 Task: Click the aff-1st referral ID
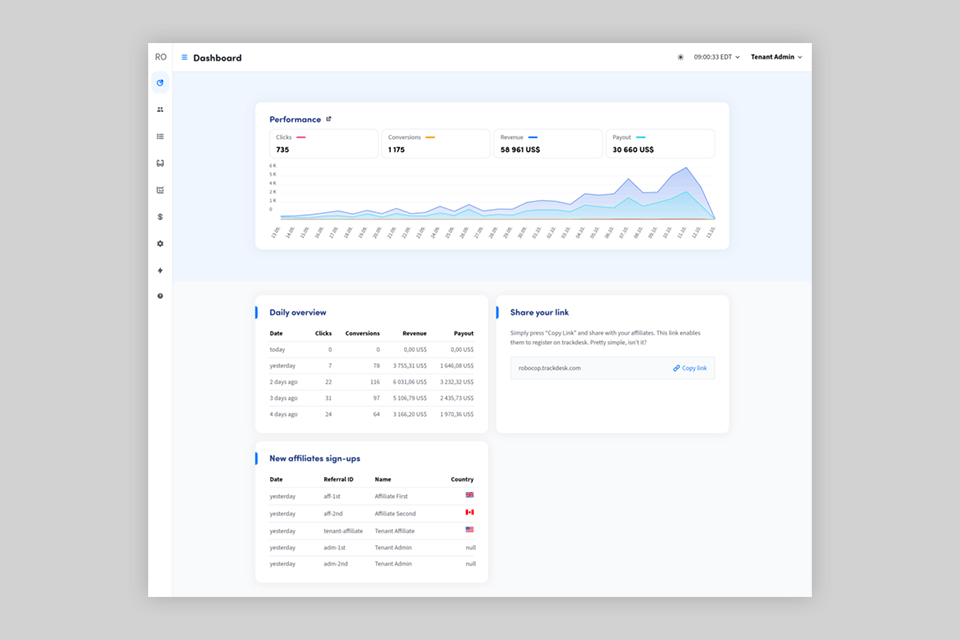coord(332,496)
